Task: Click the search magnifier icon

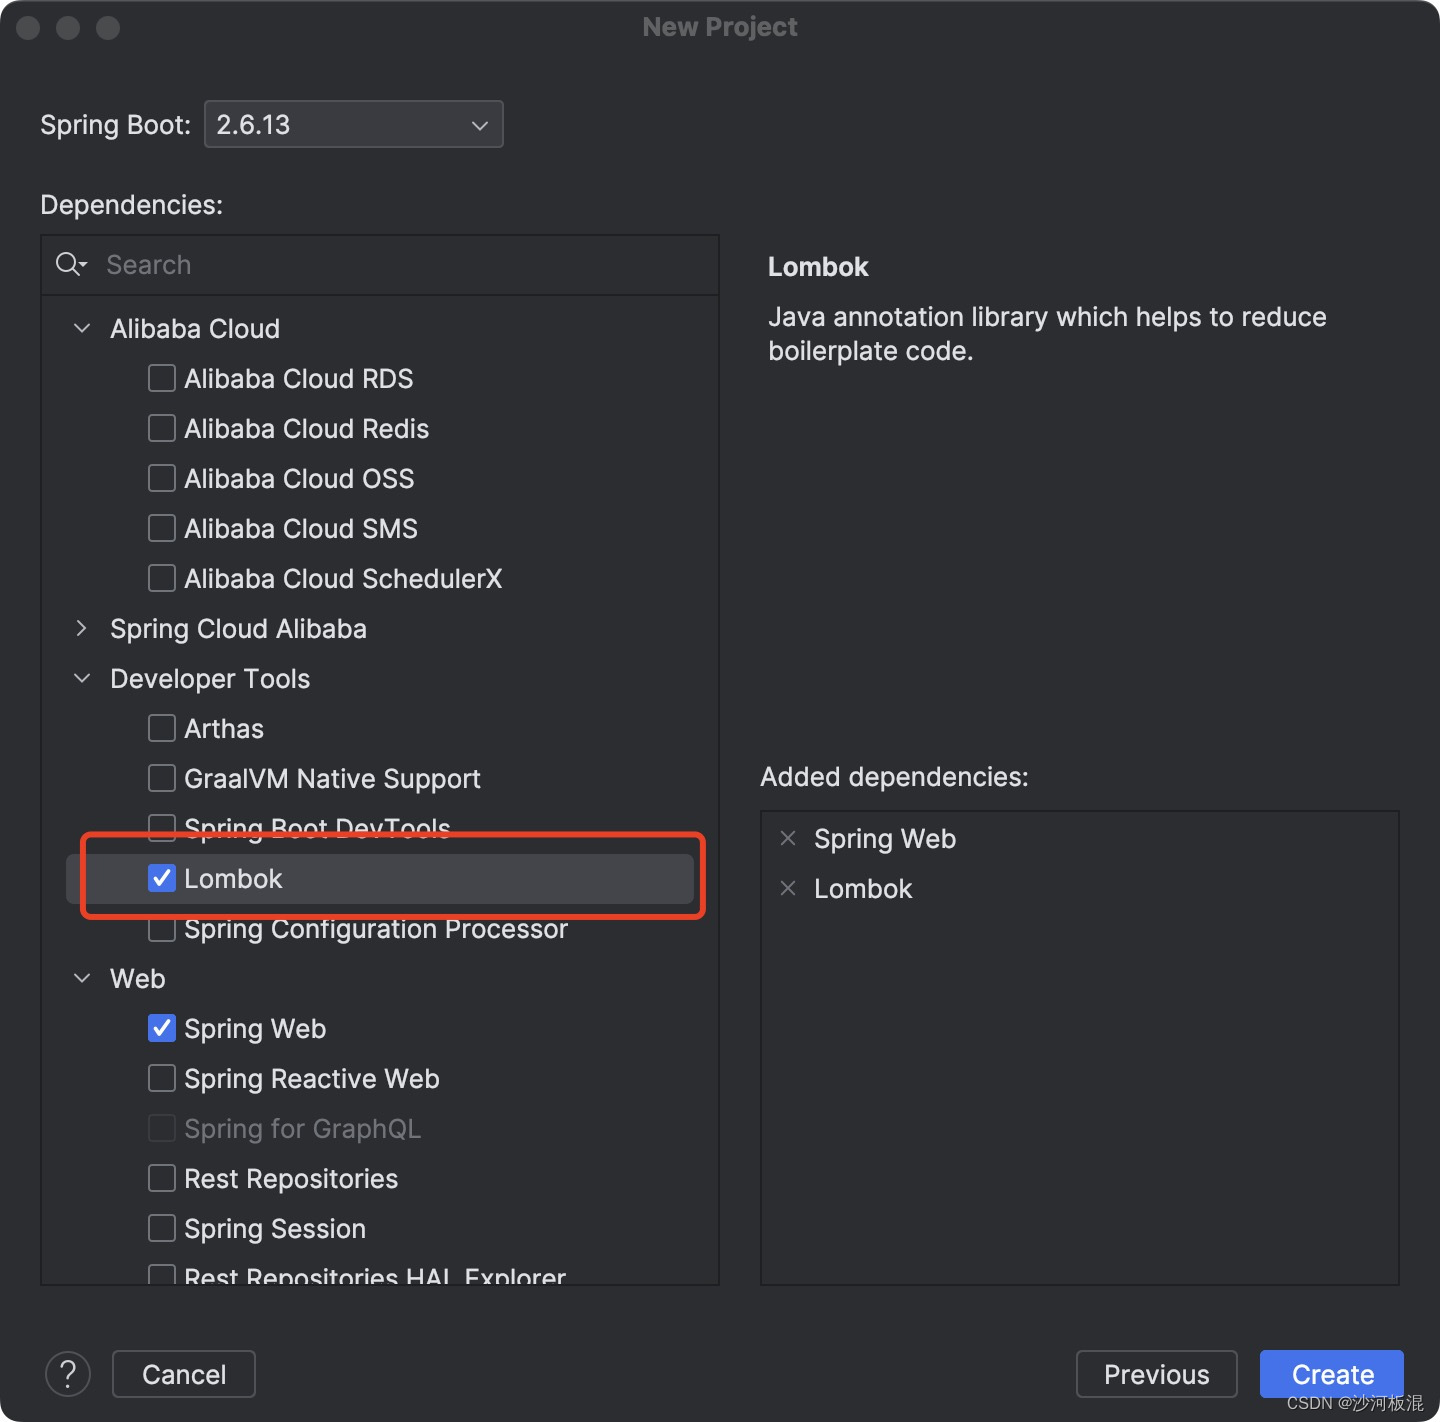Action: 71,264
